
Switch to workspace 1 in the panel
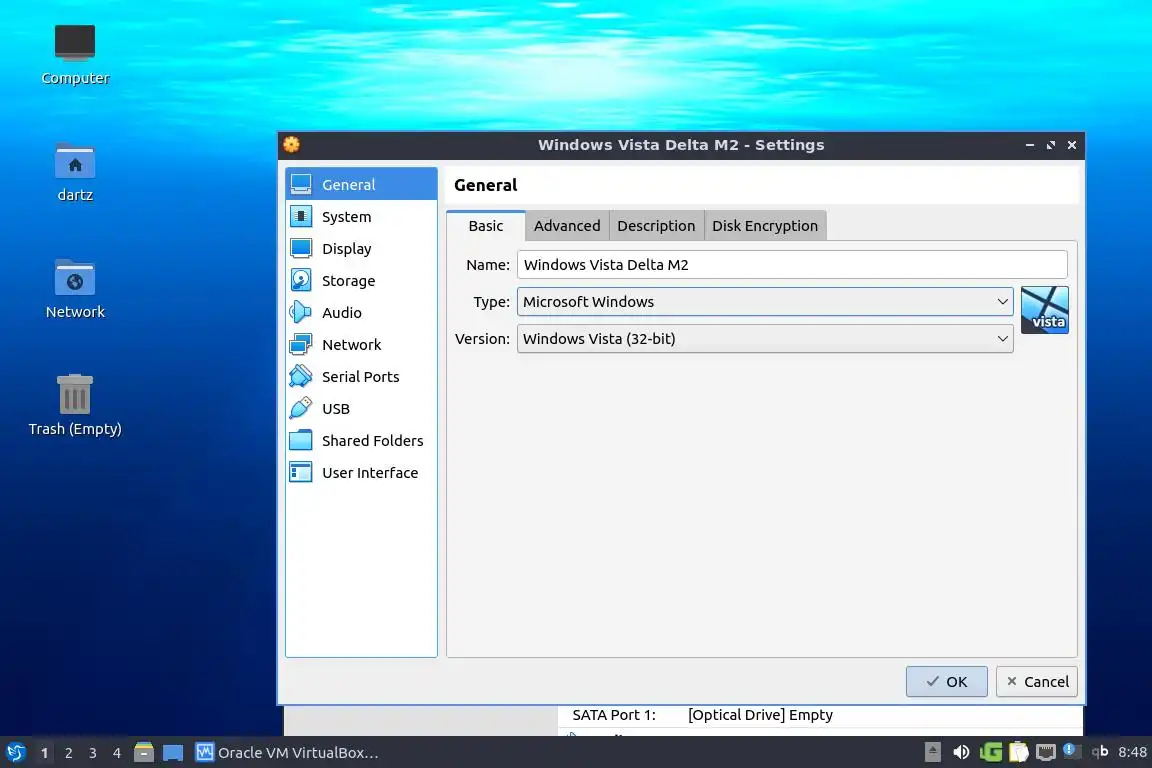click(45, 753)
